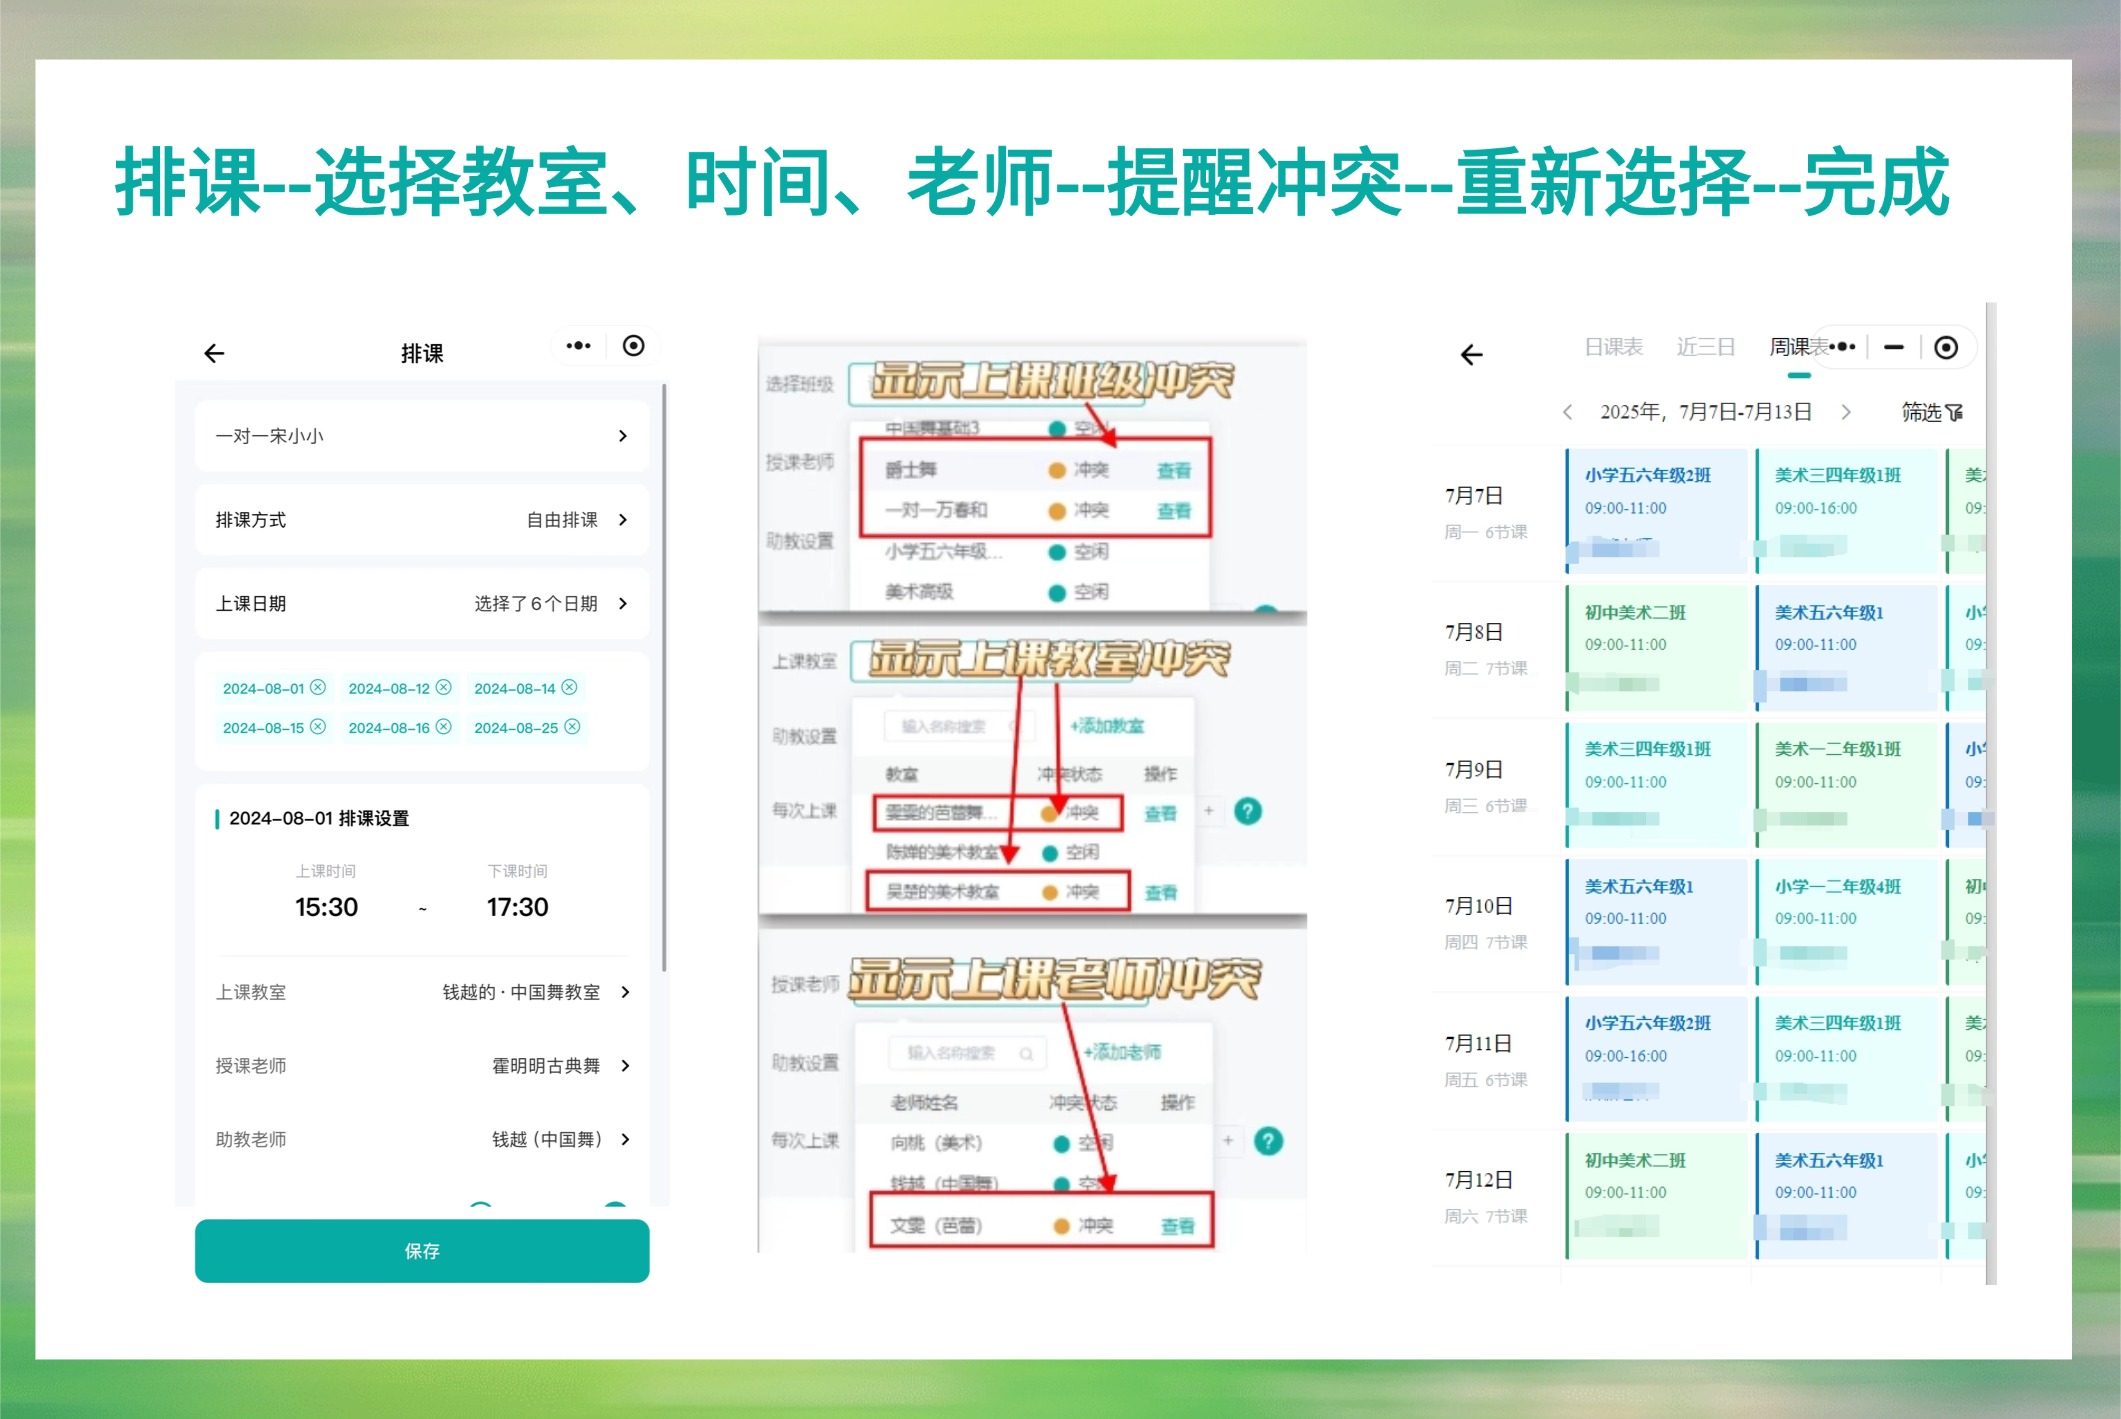Image resolution: width=2121 pixels, height=1419 pixels.
Task: Go to previous week
Action: 1567,412
